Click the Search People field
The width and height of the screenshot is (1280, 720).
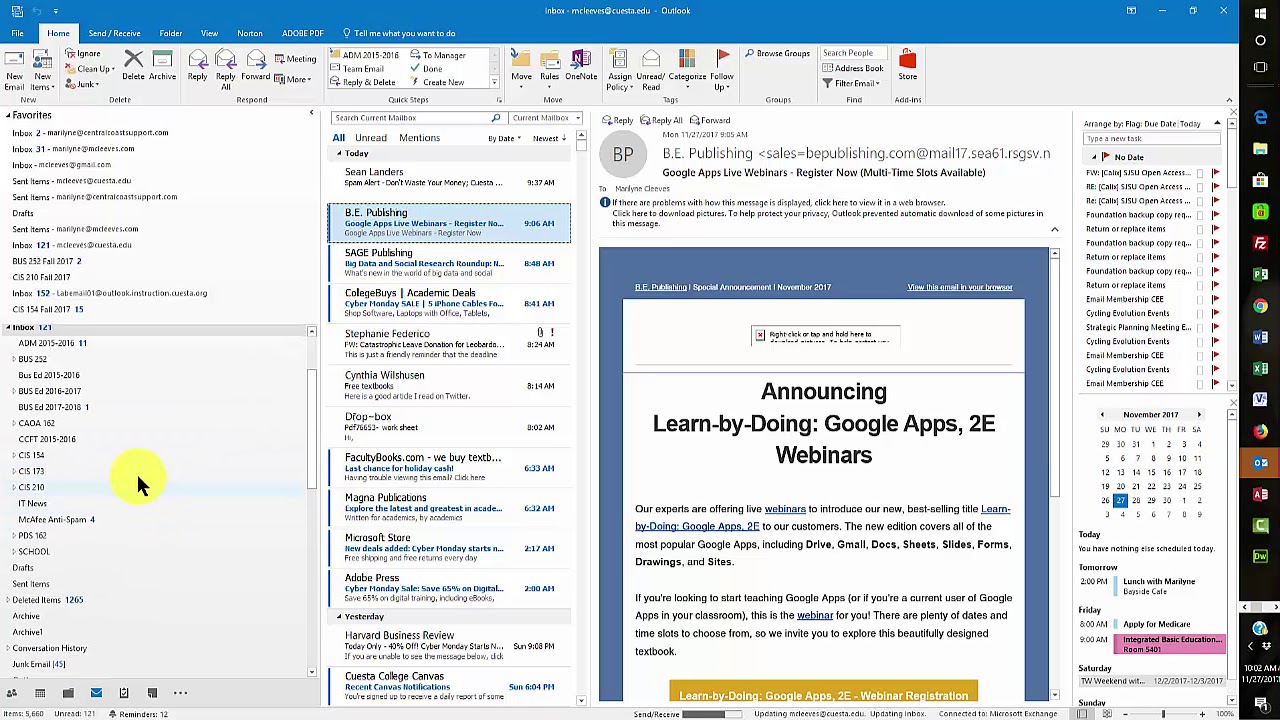[x=853, y=53]
